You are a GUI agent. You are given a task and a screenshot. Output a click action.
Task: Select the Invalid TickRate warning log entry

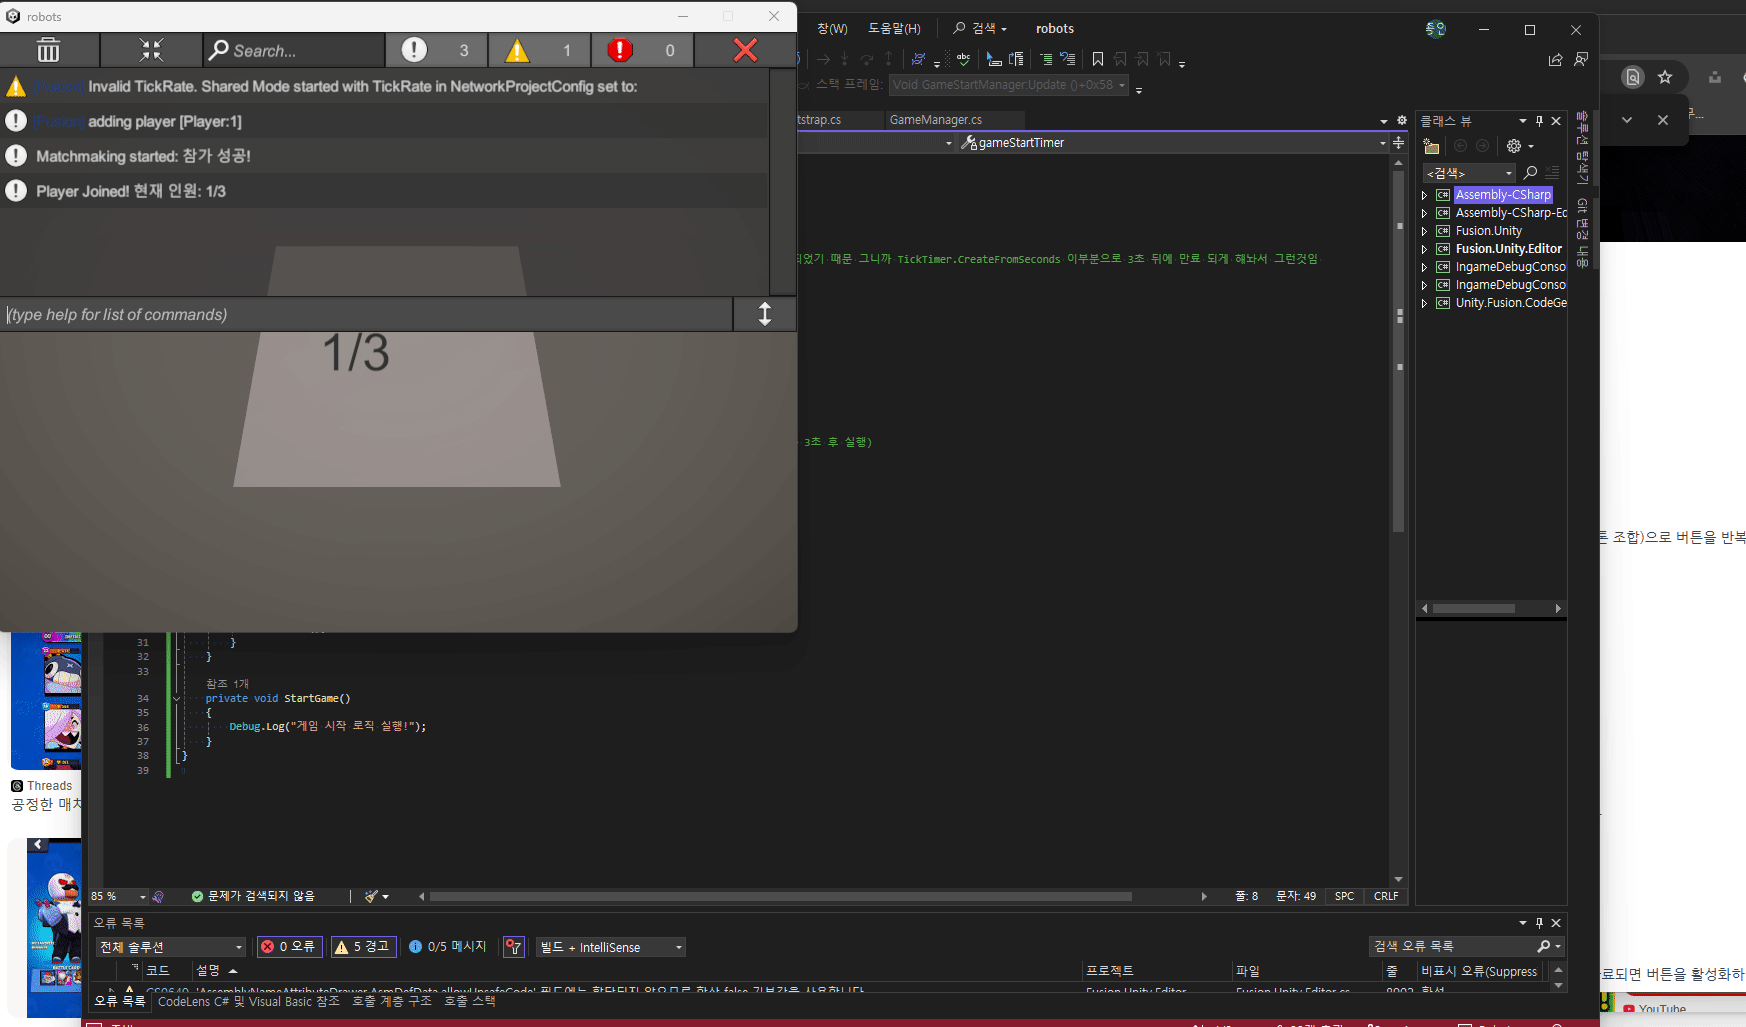[385, 87]
